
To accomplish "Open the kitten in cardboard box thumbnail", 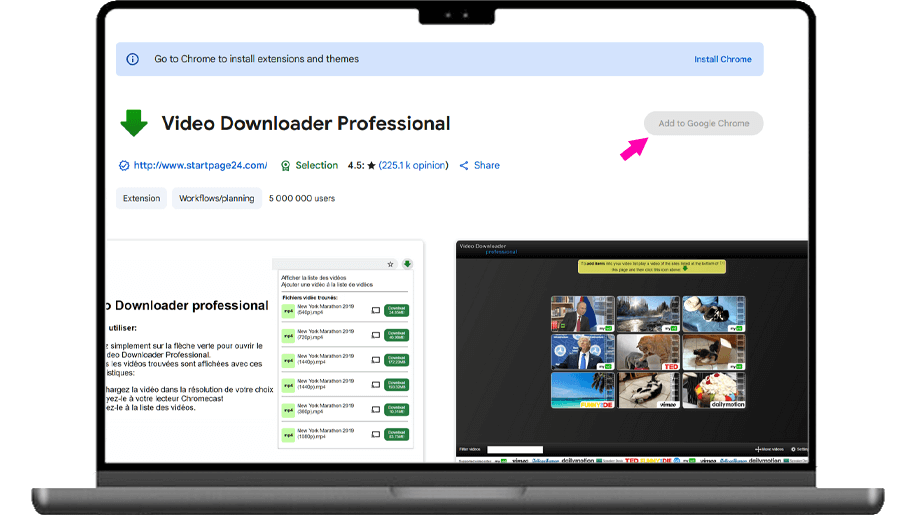I will [x=713, y=352].
